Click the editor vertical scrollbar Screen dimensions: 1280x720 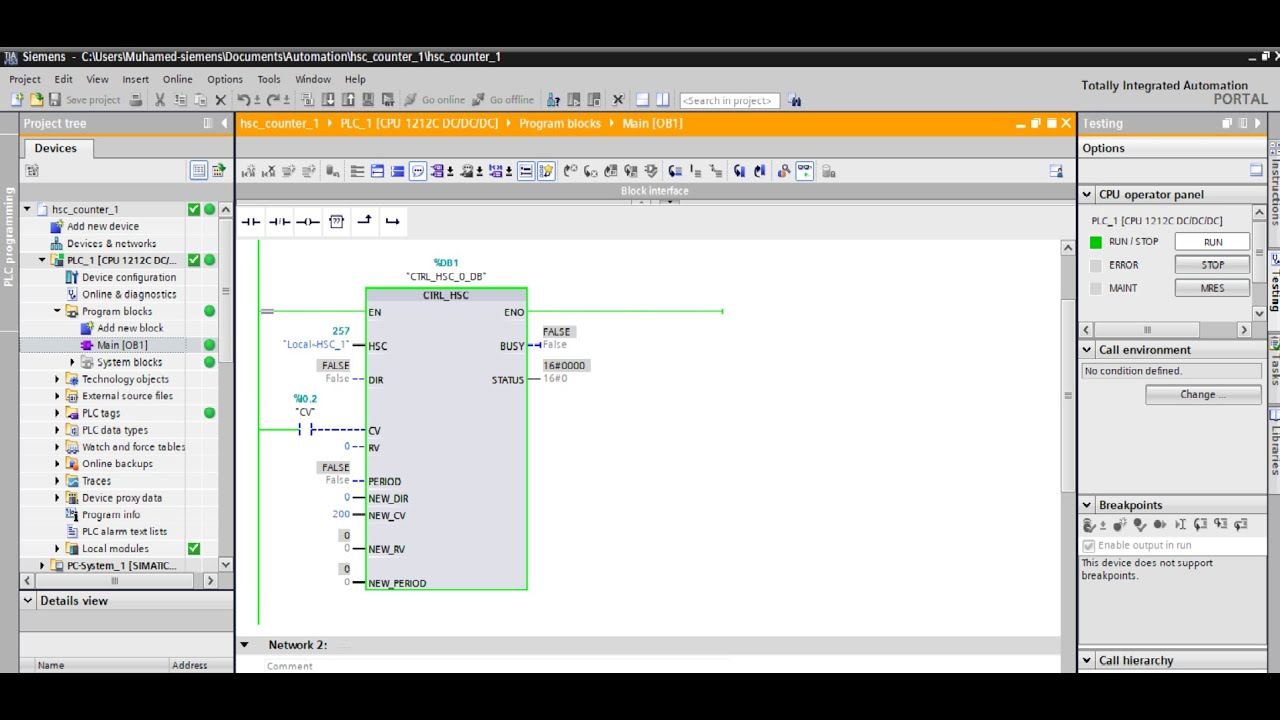coord(1067,396)
